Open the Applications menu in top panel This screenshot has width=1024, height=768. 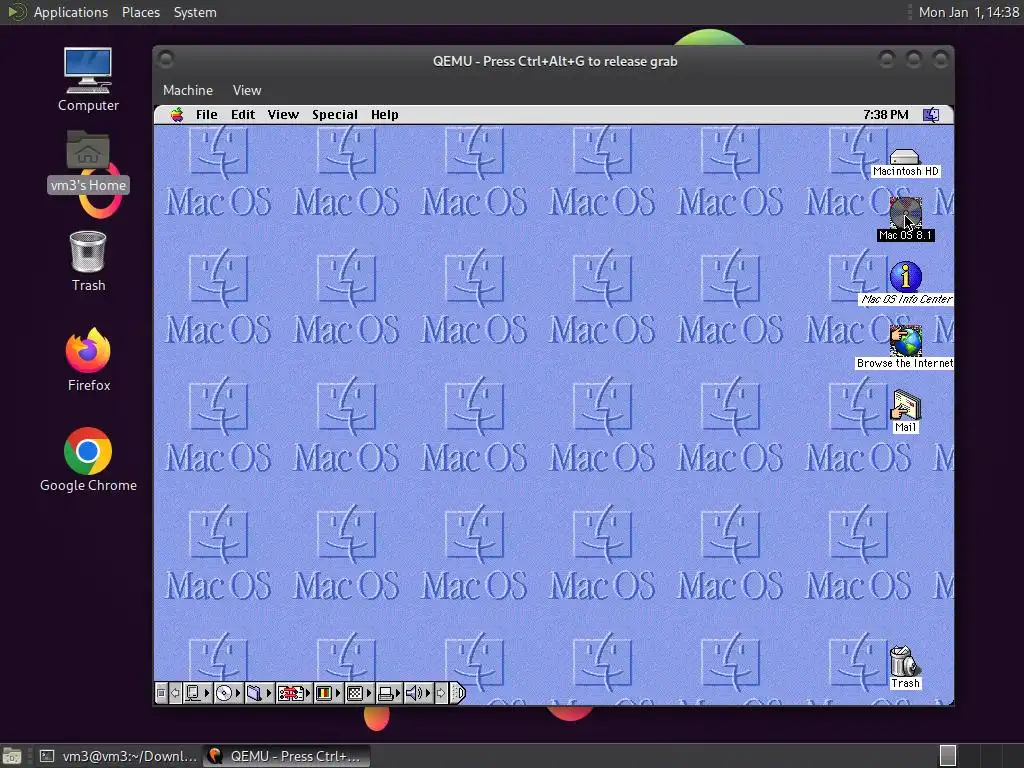pyautogui.click(x=71, y=12)
